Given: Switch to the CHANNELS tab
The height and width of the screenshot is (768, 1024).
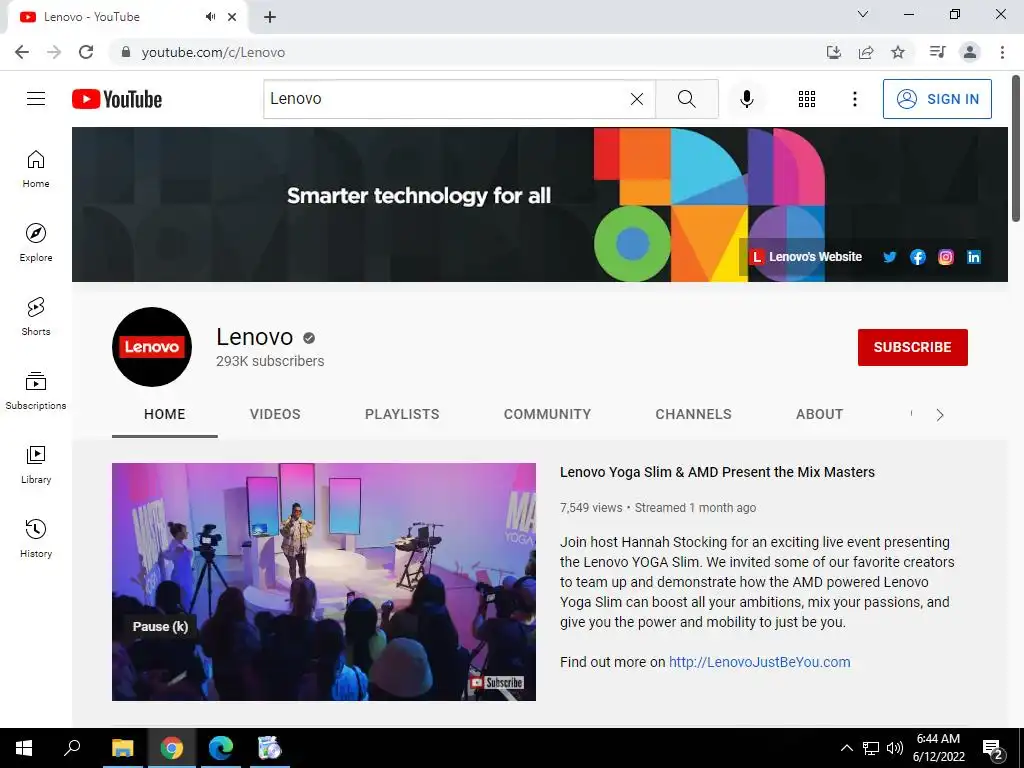Looking at the screenshot, I should point(694,414).
